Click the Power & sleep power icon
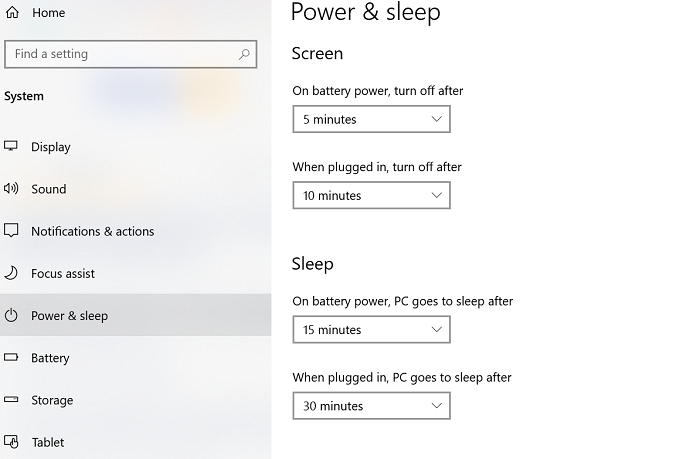 click(x=12, y=315)
